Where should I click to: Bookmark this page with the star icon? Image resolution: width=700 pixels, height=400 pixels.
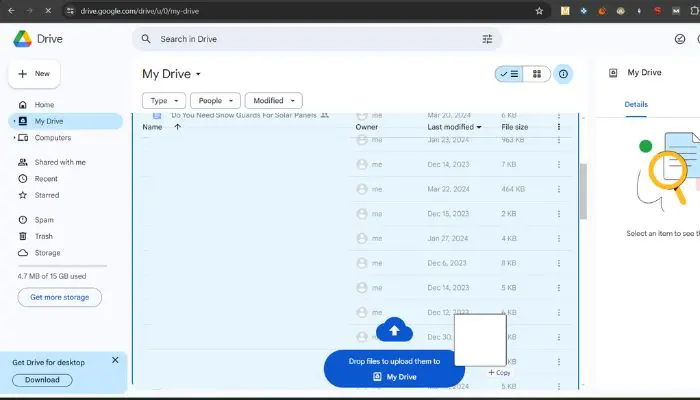tap(539, 11)
